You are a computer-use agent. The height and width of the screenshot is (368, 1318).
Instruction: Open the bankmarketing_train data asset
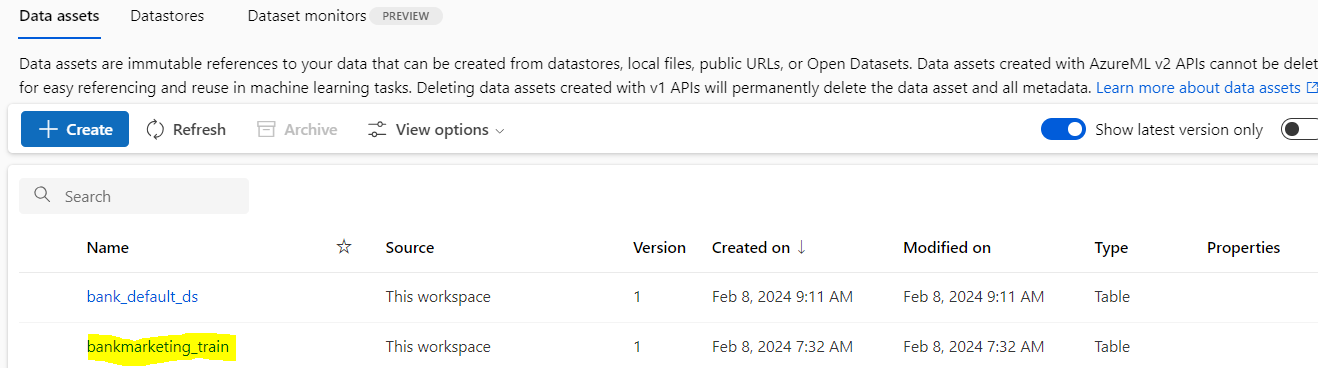[158, 347]
